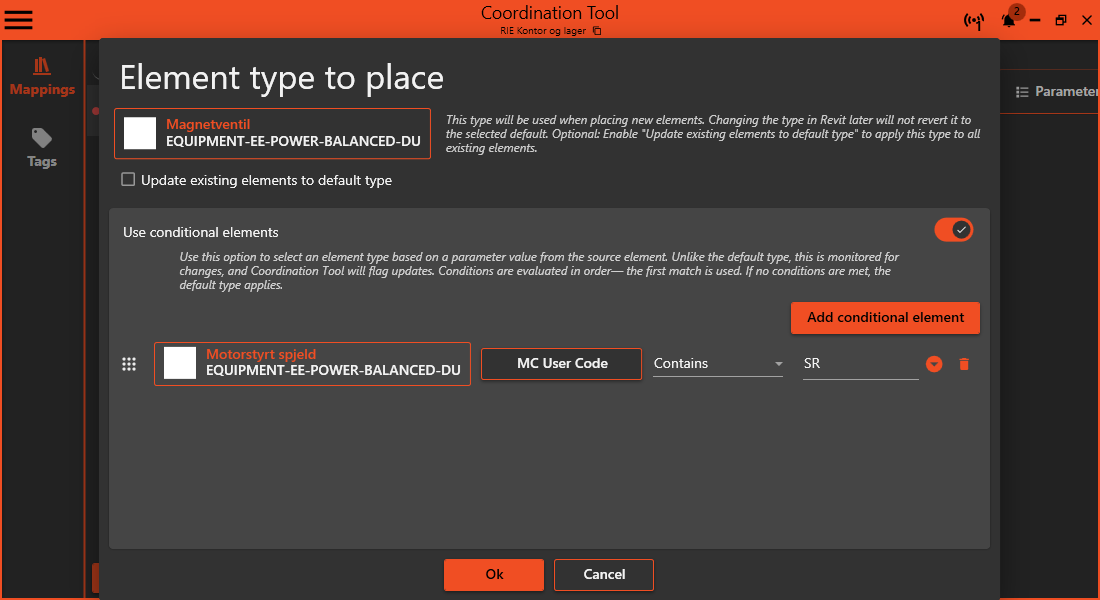Open notifications via the bell icon
The image size is (1100, 600).
pyautogui.click(x=1010, y=20)
